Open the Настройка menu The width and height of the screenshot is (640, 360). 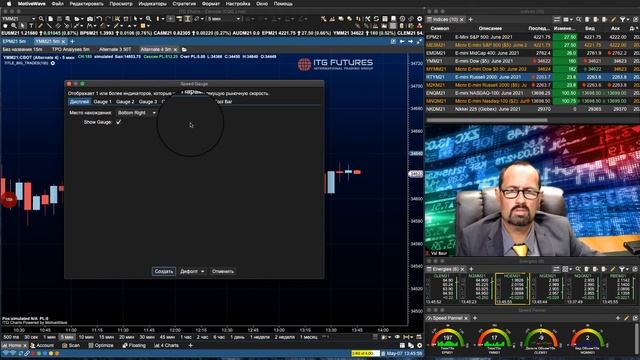point(238,4)
